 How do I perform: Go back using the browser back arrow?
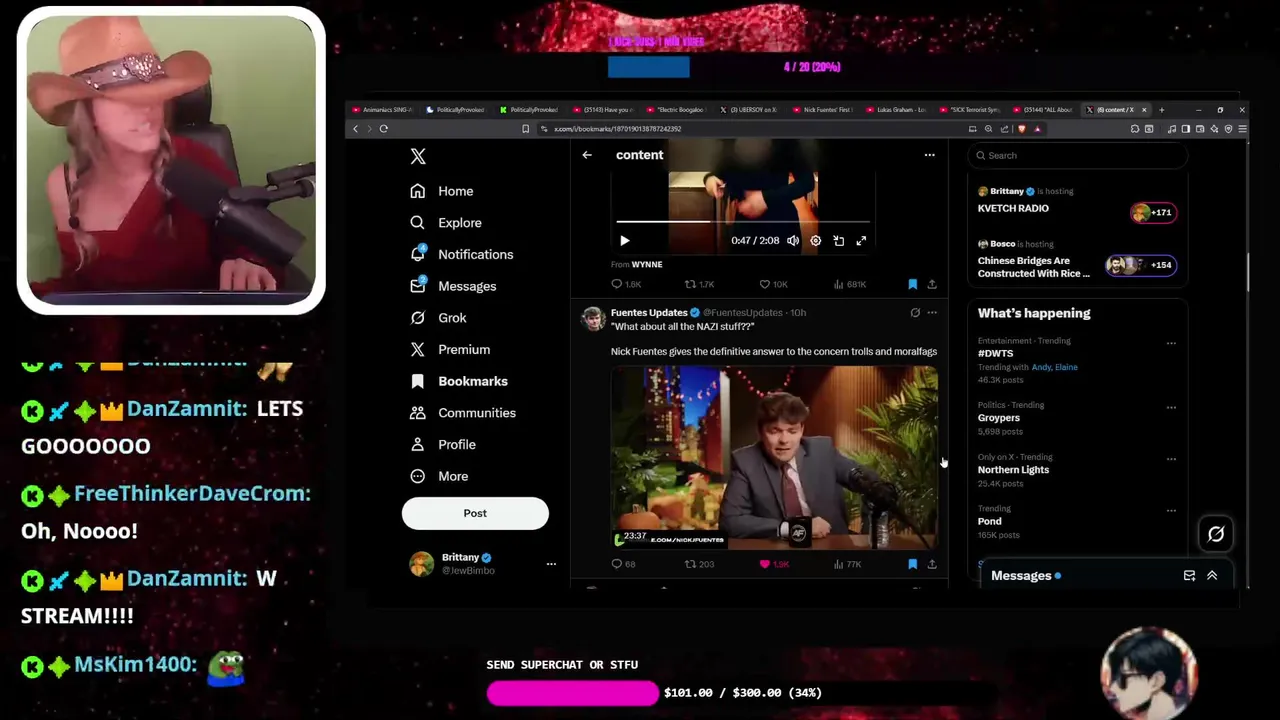click(355, 129)
